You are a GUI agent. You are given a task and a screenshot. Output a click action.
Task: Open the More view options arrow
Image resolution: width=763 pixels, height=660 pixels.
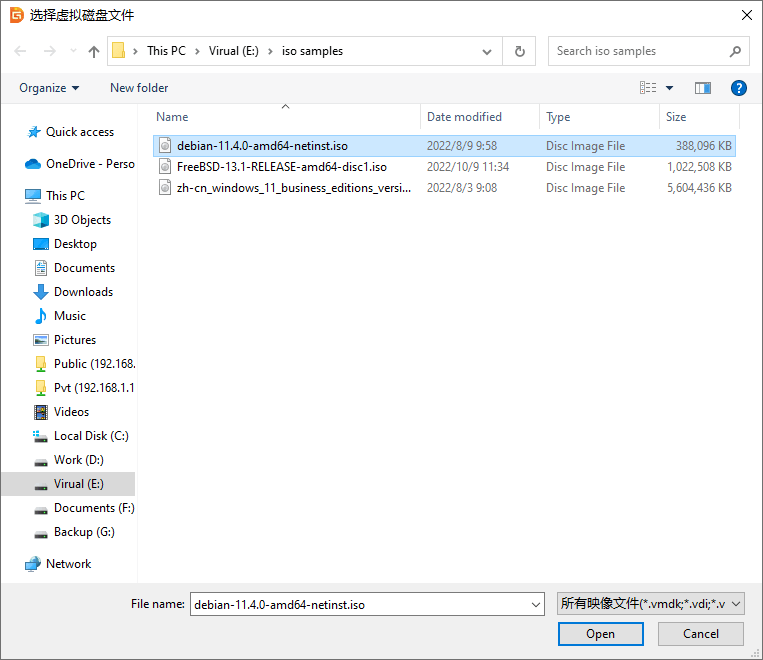coord(670,88)
